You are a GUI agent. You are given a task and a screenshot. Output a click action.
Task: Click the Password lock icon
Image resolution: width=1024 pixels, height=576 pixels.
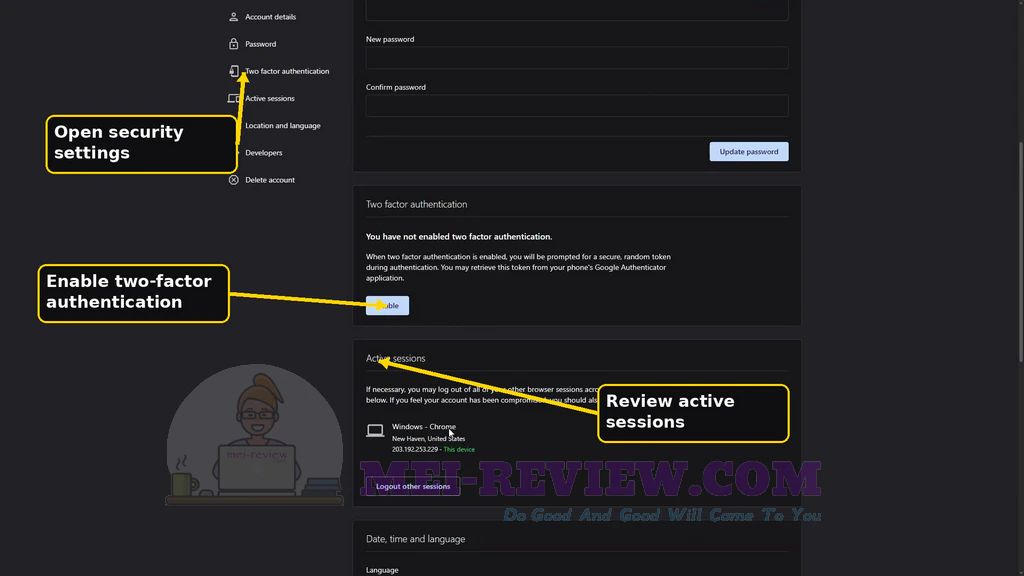coord(233,44)
